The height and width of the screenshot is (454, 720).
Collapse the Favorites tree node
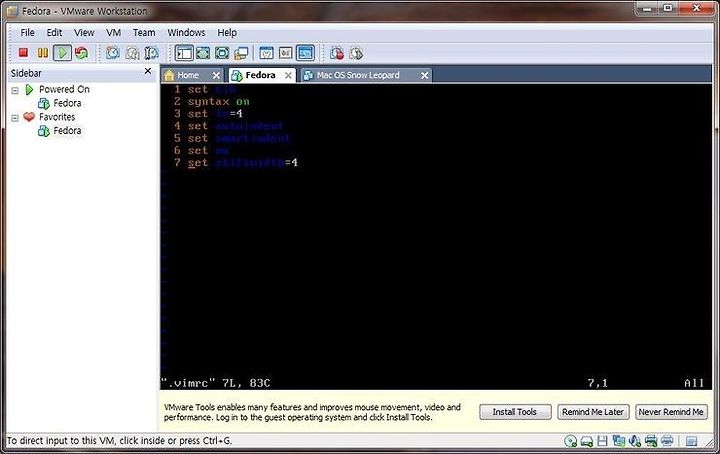15,118
